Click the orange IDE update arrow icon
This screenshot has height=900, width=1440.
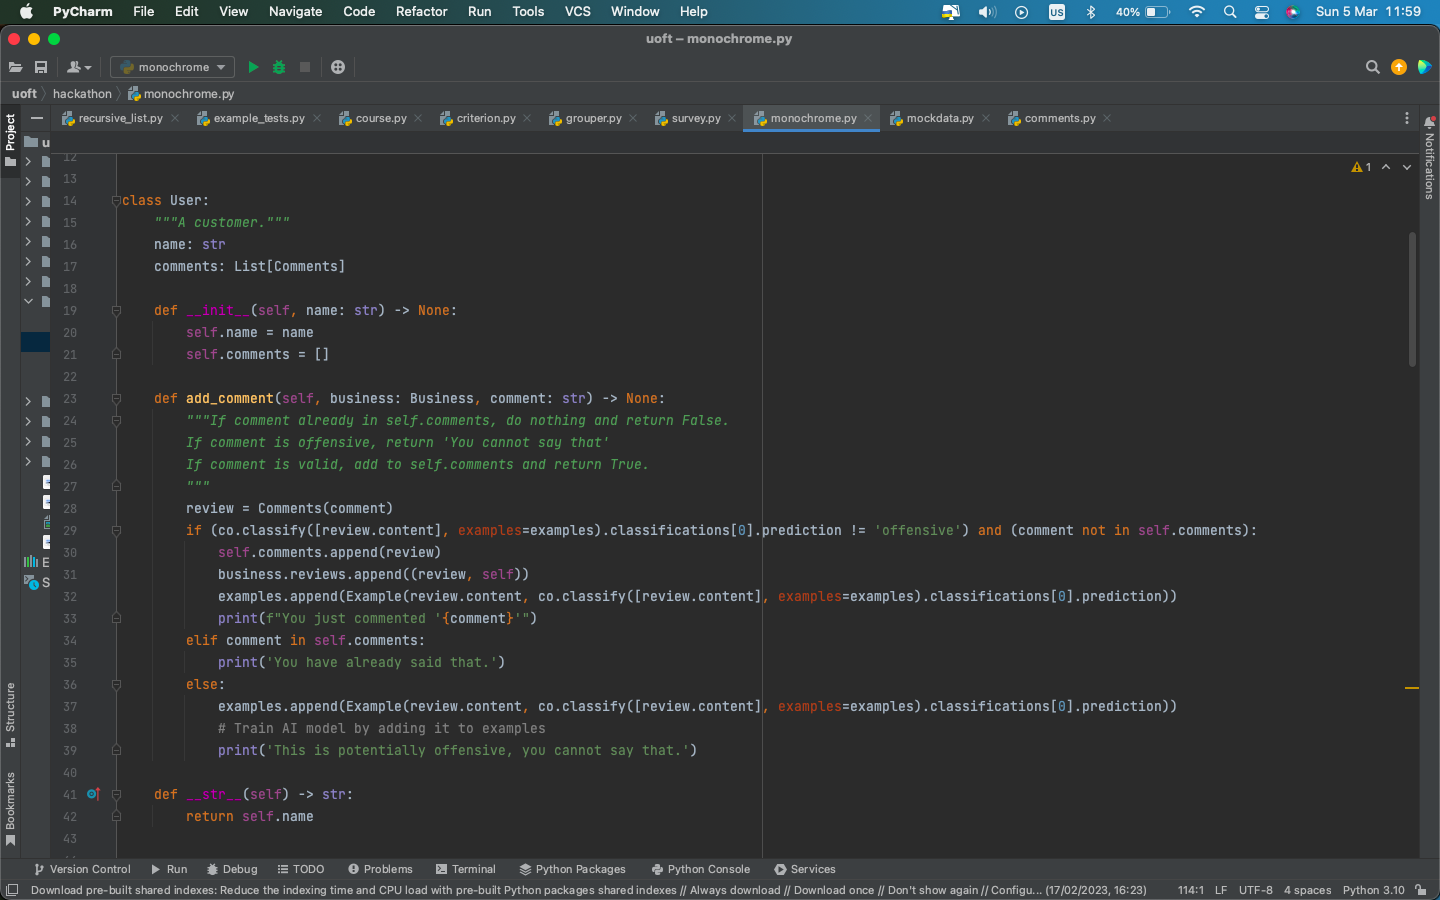pyautogui.click(x=1398, y=67)
